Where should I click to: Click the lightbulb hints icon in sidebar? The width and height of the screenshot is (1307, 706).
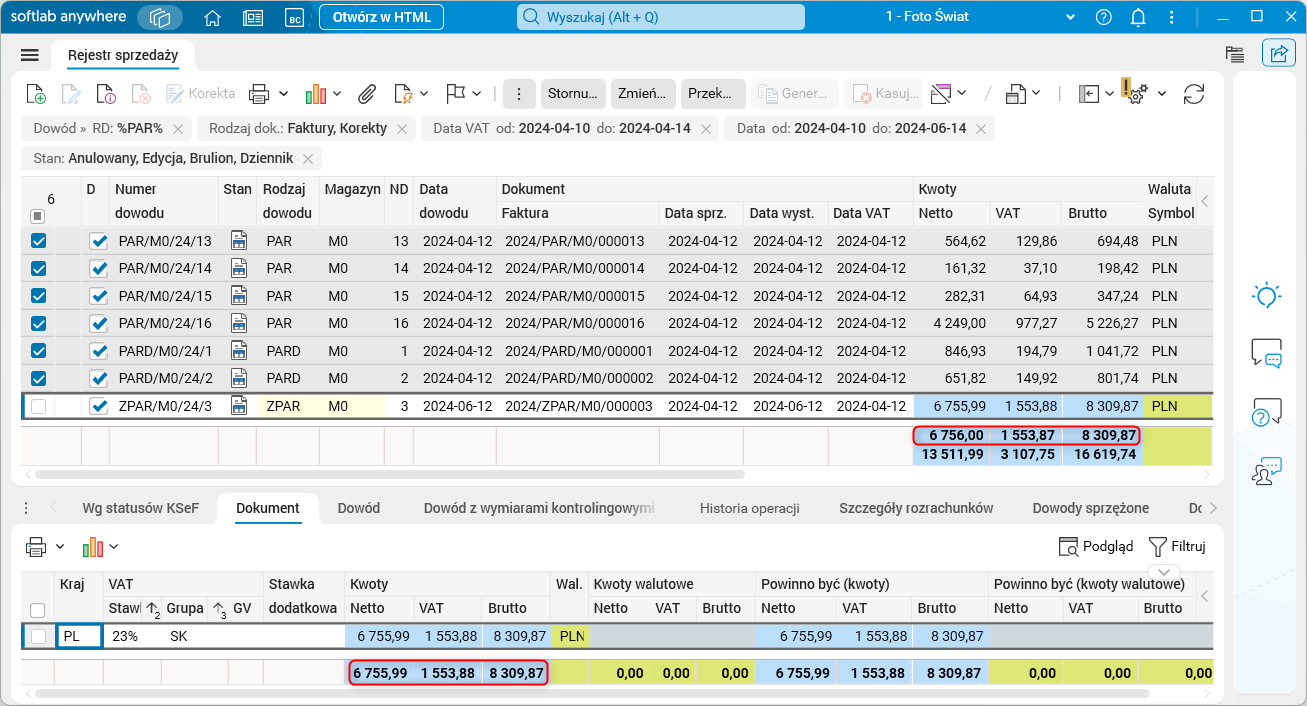(x=1266, y=295)
